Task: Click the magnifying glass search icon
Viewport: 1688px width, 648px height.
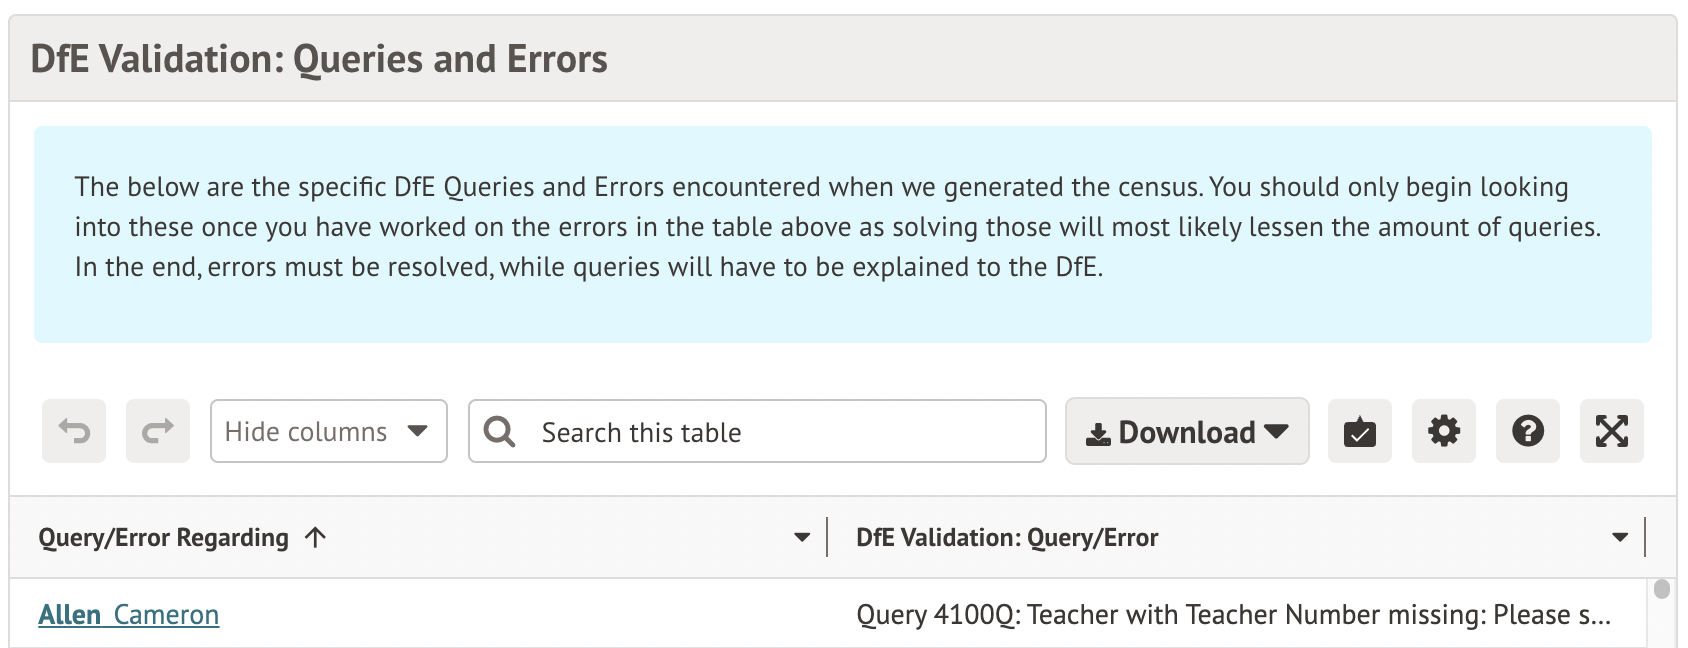Action: point(499,432)
